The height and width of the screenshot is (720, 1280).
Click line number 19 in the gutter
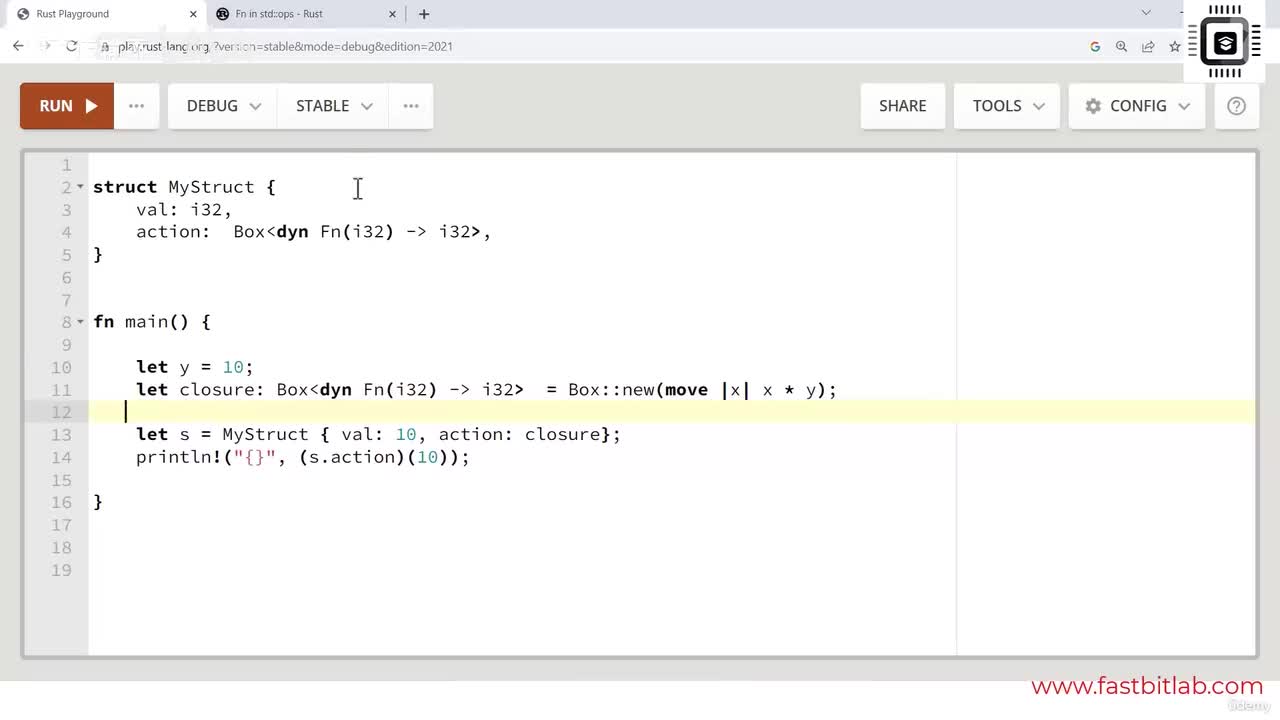pos(61,570)
